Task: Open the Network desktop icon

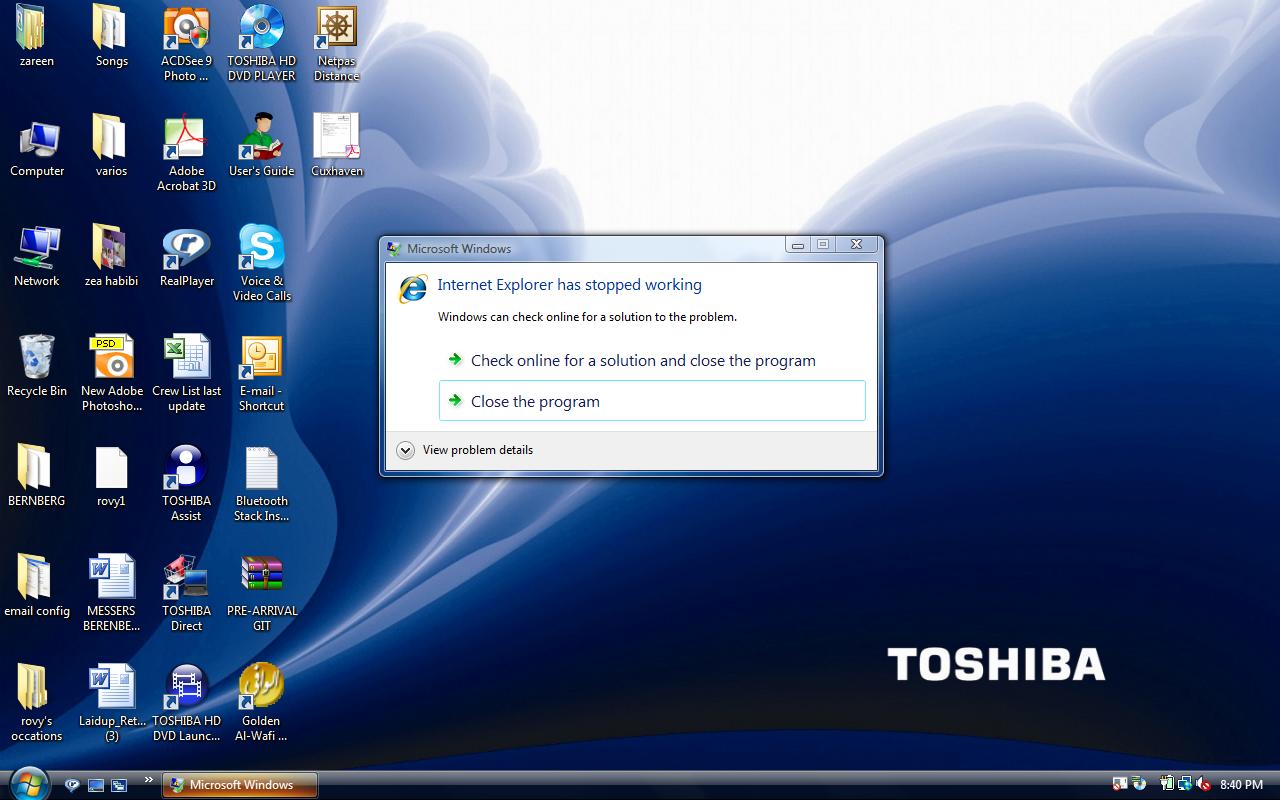Action: point(37,256)
